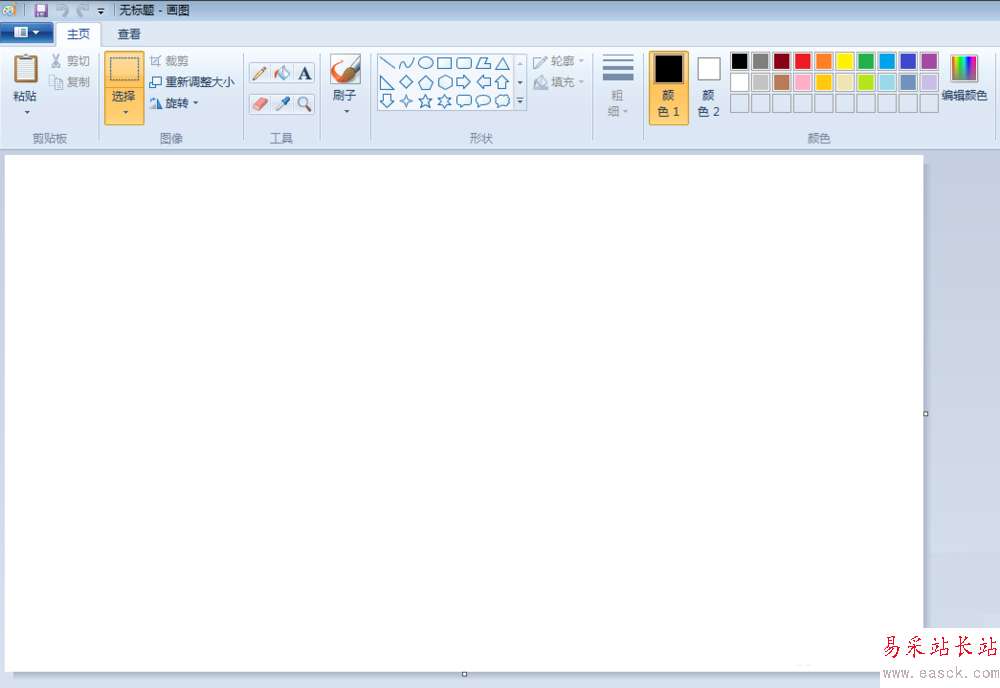Screen dimensions: 1000x688
Task: Pick the curve shape
Action: coord(406,63)
